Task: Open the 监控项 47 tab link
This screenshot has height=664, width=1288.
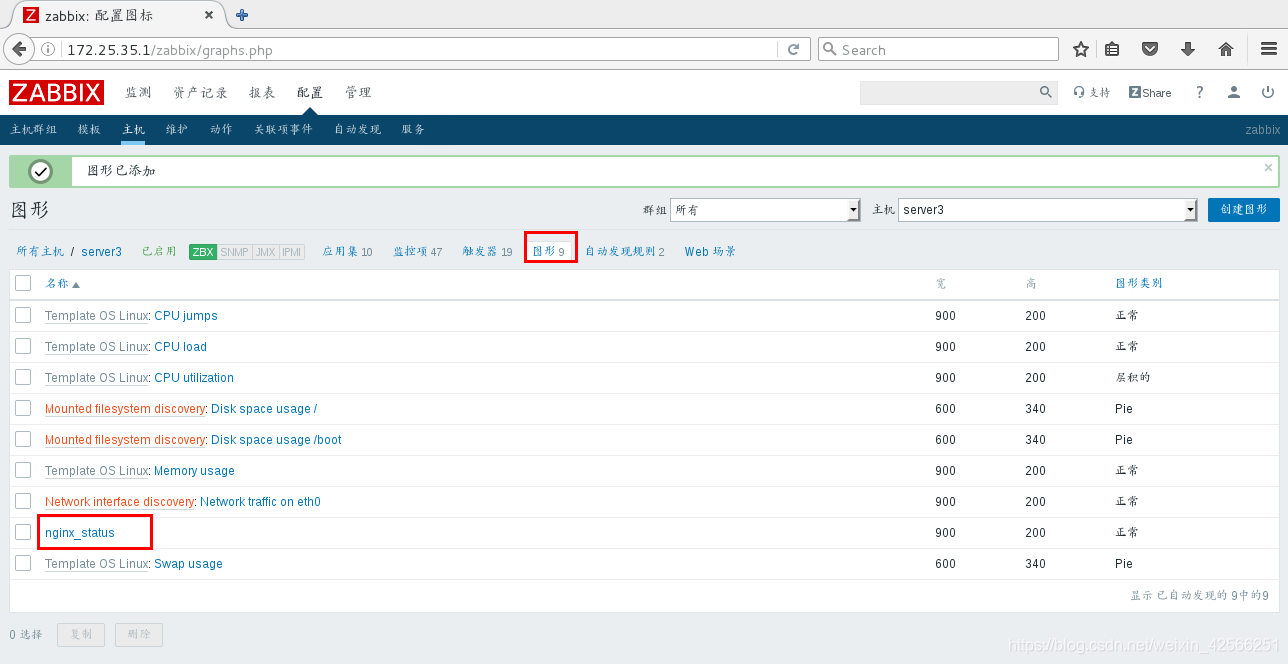Action: tap(418, 252)
